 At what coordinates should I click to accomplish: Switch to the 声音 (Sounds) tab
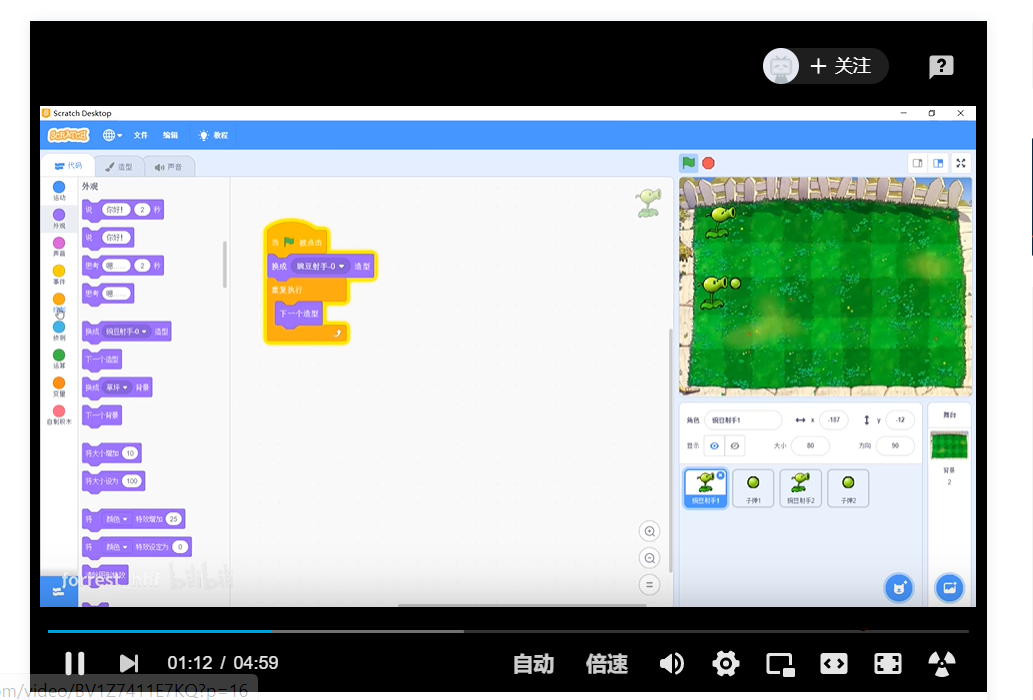click(x=169, y=167)
